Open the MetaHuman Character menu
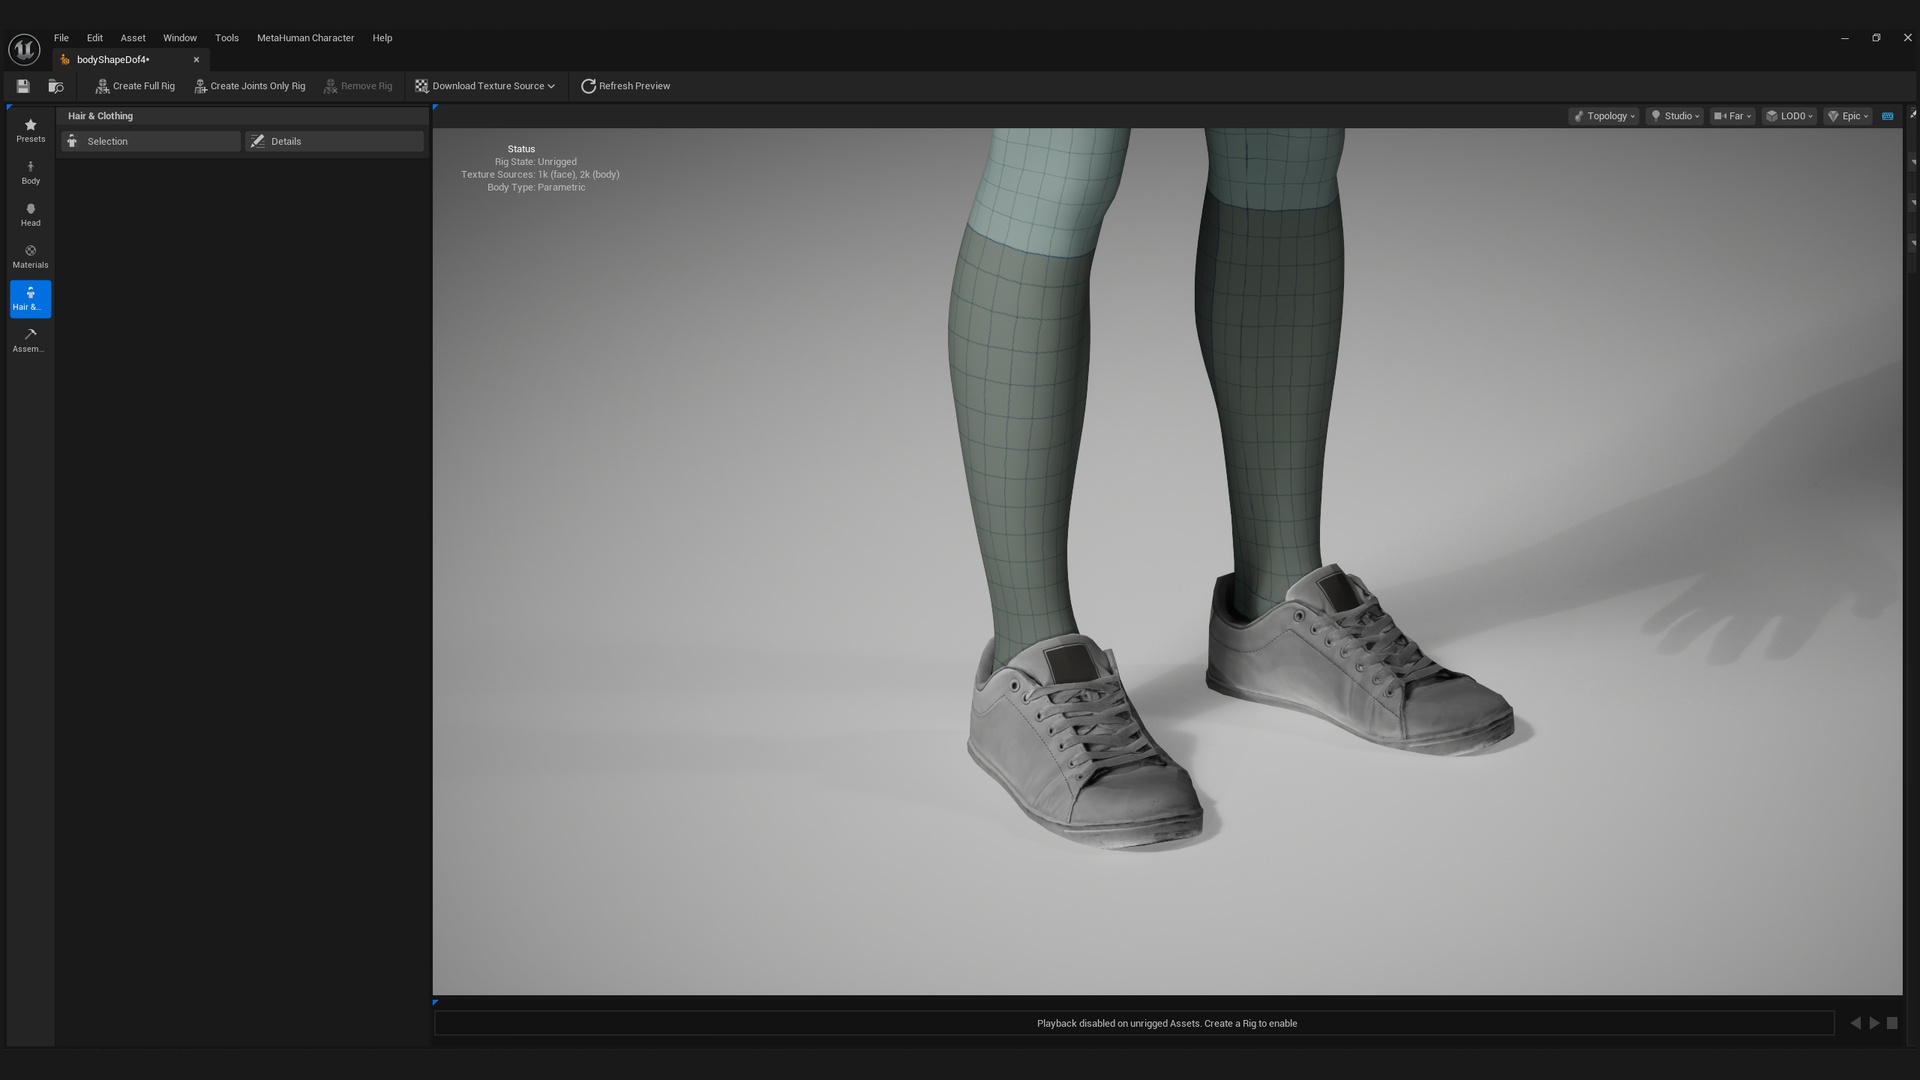Viewport: 1920px width, 1080px height. click(305, 38)
